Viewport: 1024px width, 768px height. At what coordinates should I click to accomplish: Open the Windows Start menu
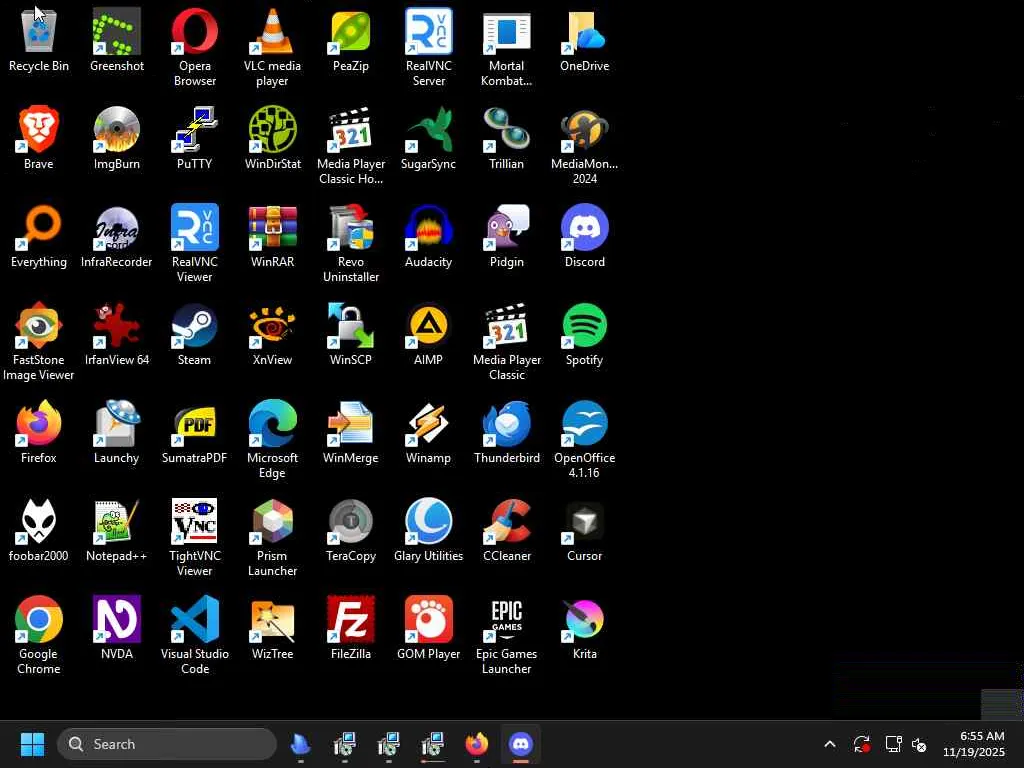(32, 744)
